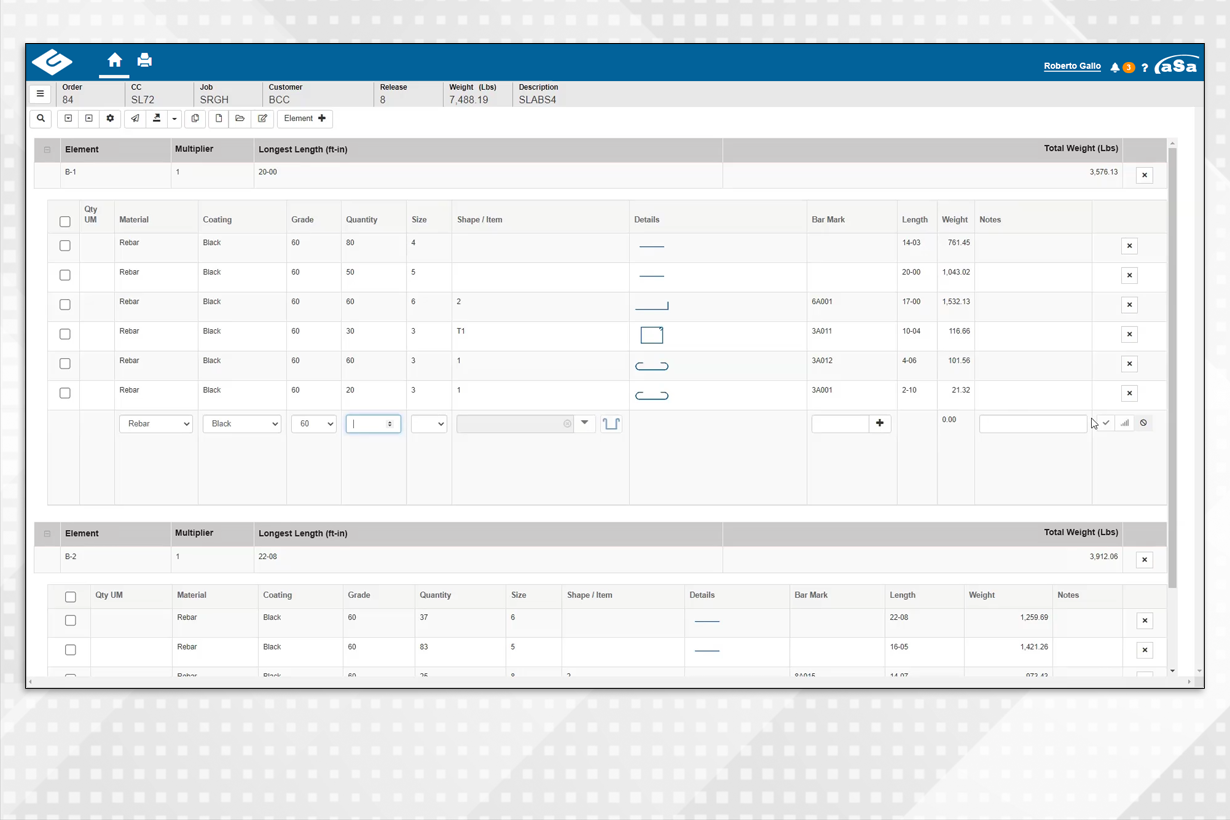Open the Roberto Gallo account link
This screenshot has height=820, width=1230.
[1071, 66]
